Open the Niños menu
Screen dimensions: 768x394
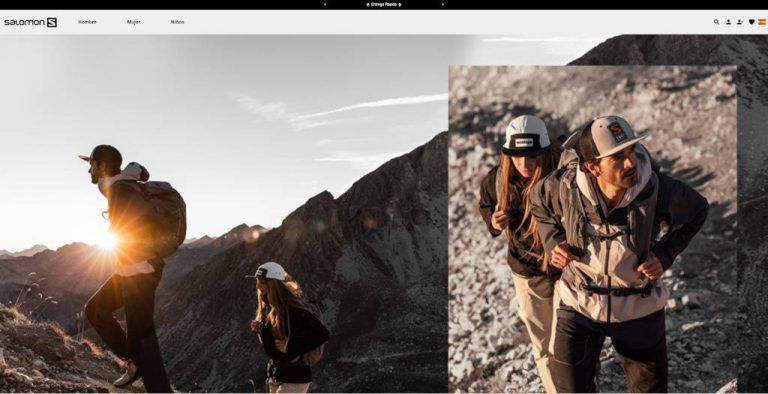(177, 22)
